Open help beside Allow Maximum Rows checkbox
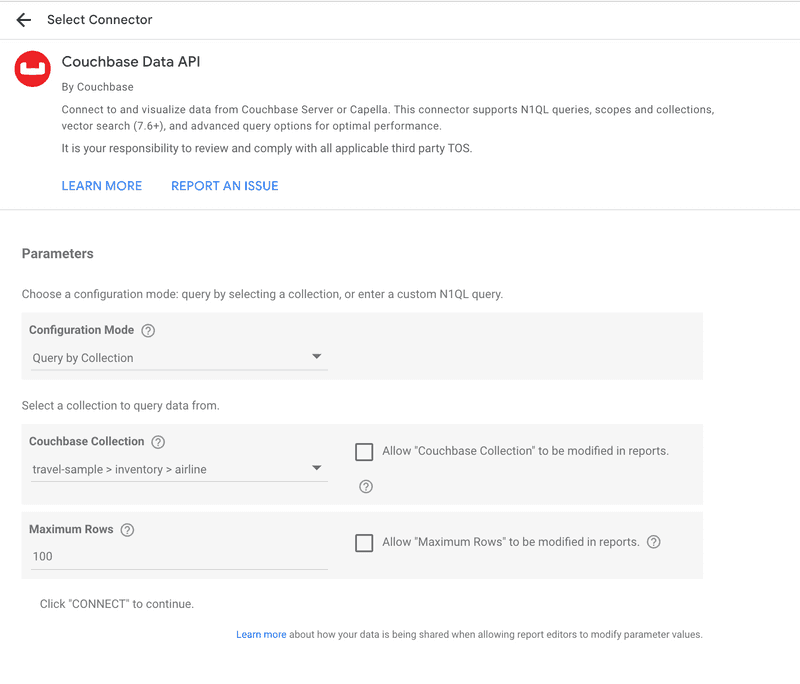The width and height of the screenshot is (800, 684). coord(654,542)
